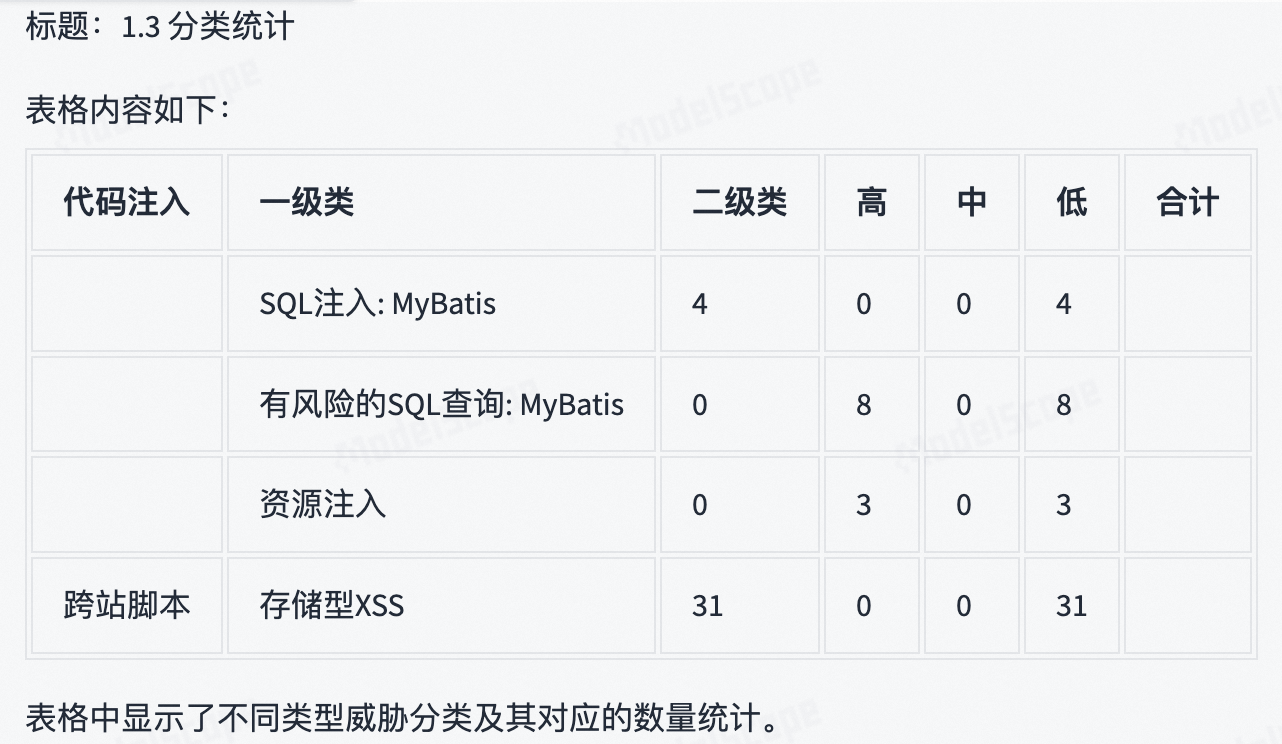Screen dimensions: 1282x744
Task: Select the "高" column header
Action: [871, 203]
